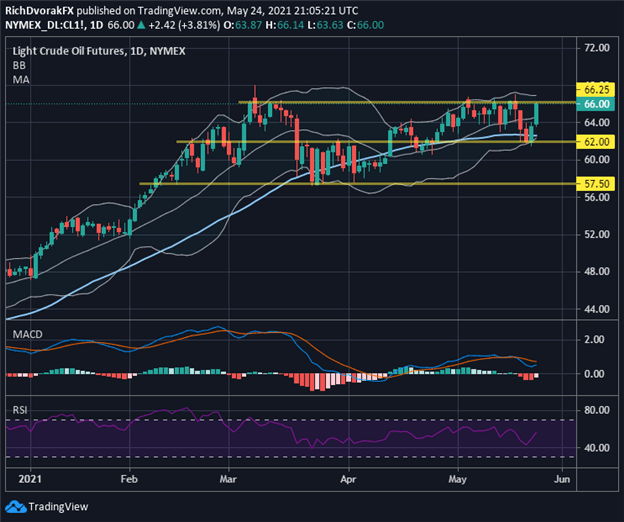624x522 pixels.
Task: Click the MACD indicator label
Action: click(27, 334)
